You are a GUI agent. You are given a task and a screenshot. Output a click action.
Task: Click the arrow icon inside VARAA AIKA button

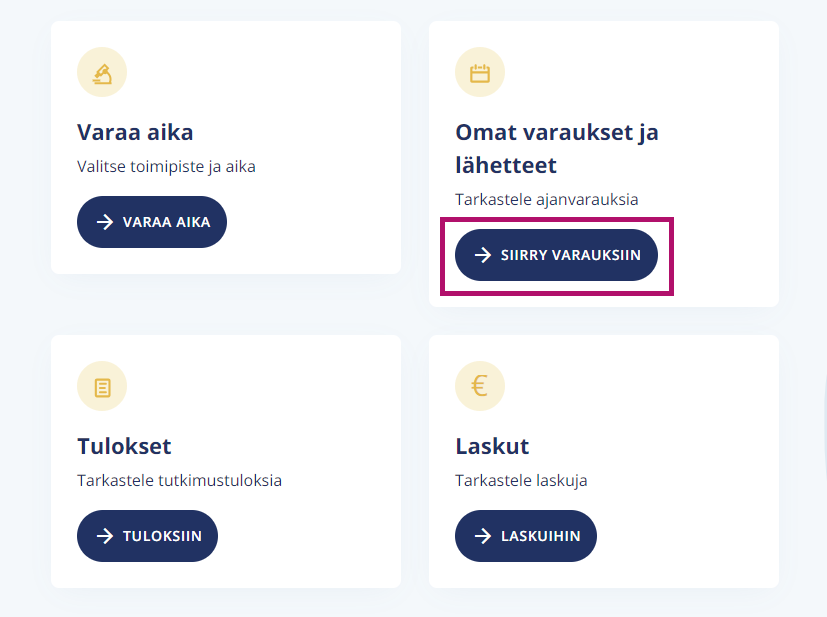105,222
